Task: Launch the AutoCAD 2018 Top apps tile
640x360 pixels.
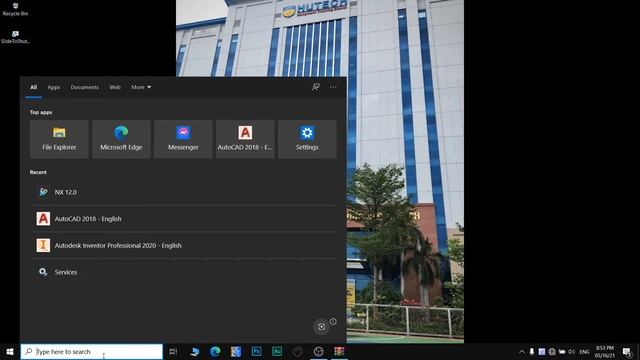Action: tap(245, 139)
